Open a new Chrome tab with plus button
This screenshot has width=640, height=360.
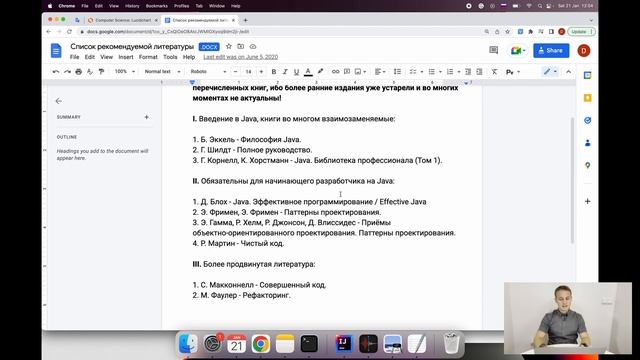[245, 20]
